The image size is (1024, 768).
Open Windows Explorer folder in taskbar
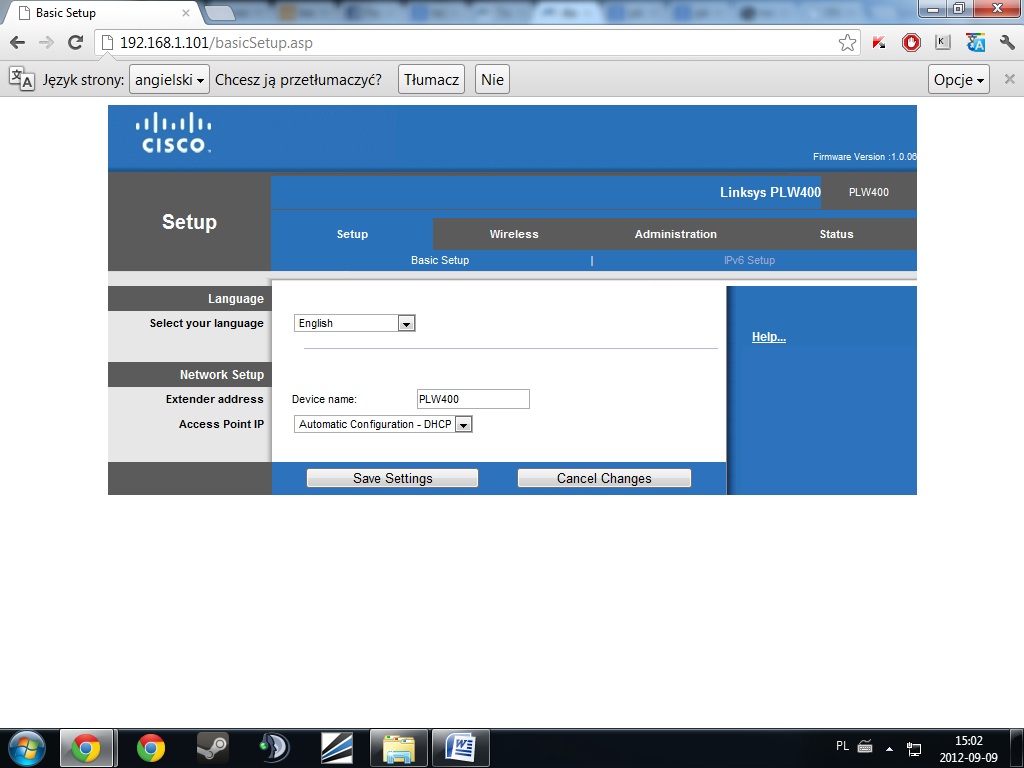click(x=398, y=748)
